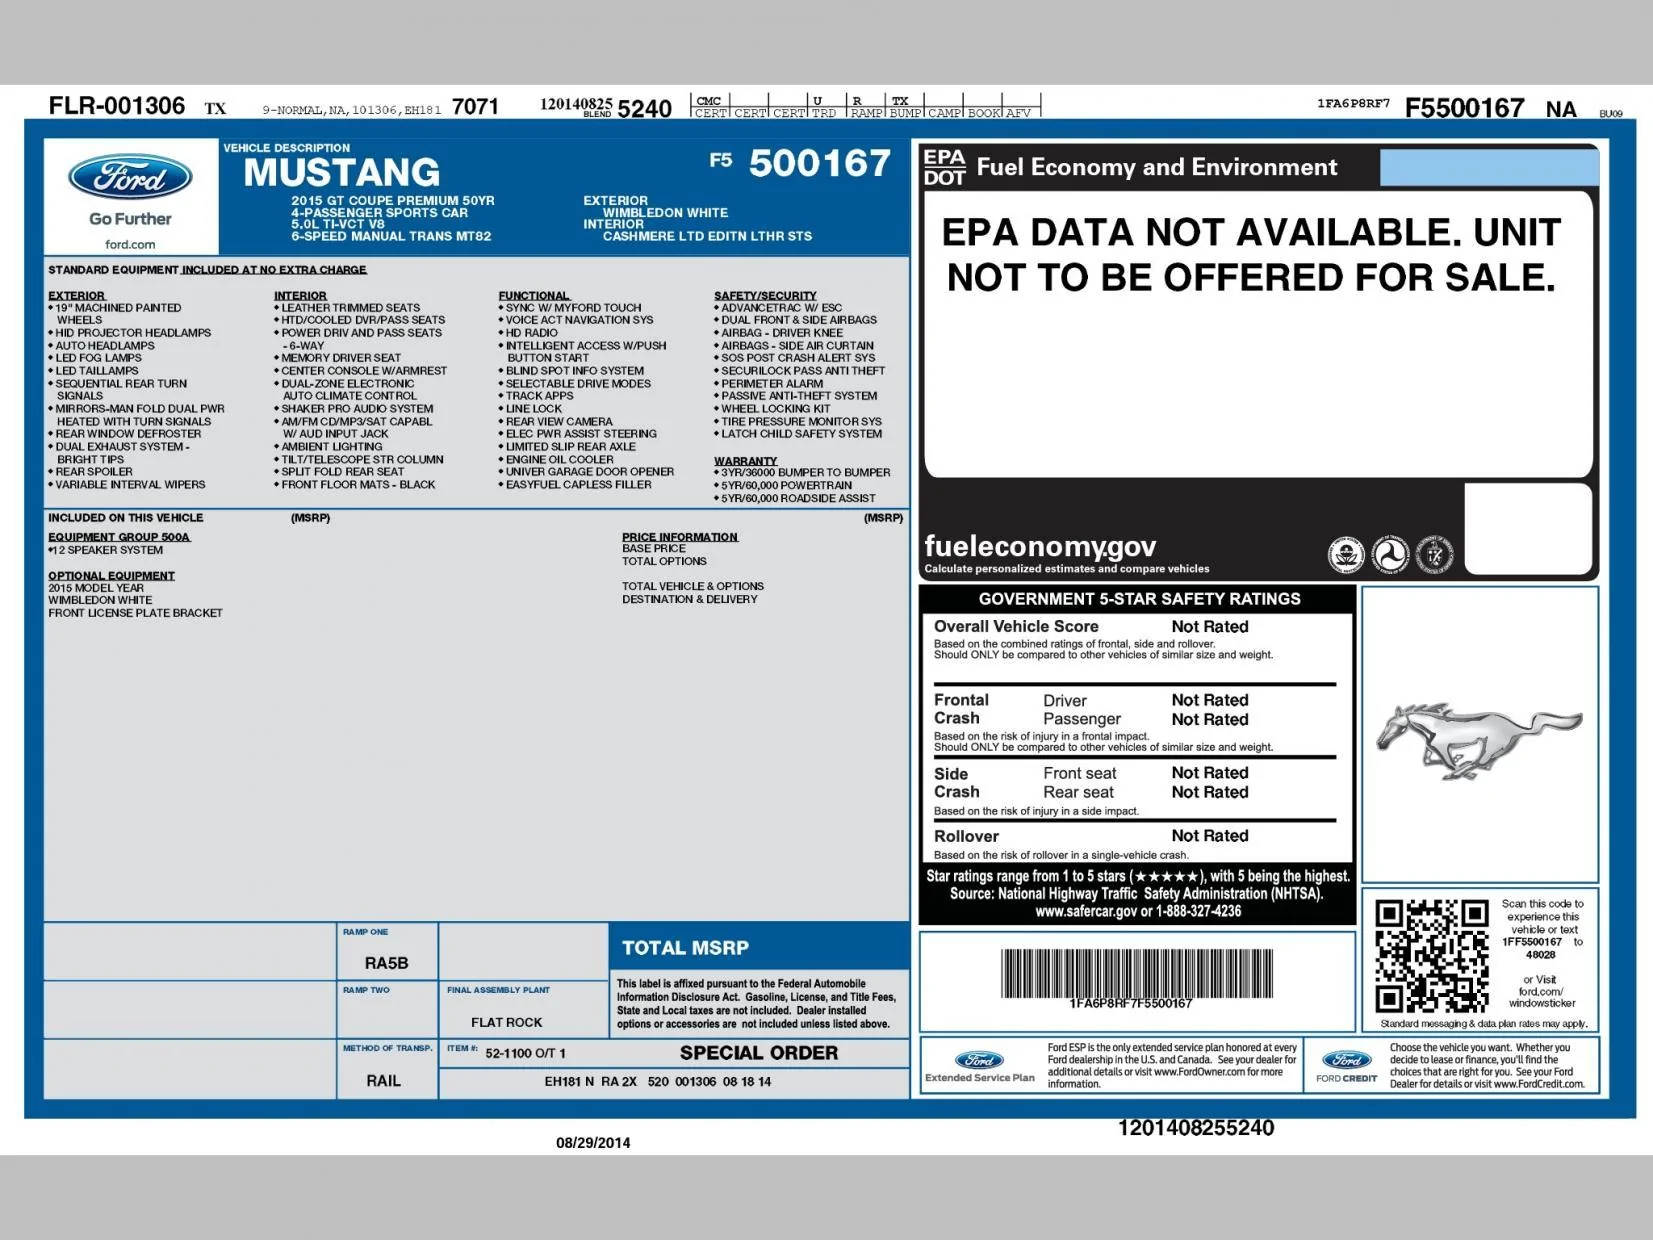Click Not Rated beside Overall Vehicle Score
This screenshot has height=1240, width=1653.
(x=1210, y=627)
